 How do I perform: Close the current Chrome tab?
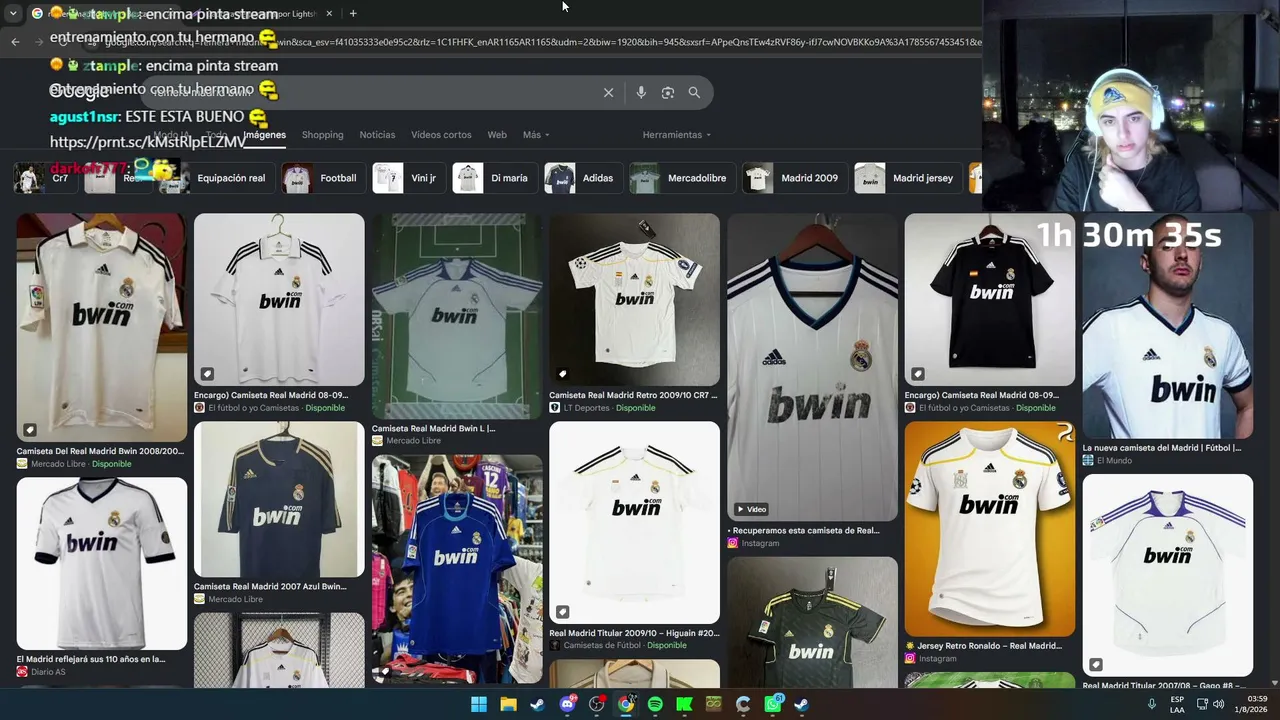coord(329,13)
